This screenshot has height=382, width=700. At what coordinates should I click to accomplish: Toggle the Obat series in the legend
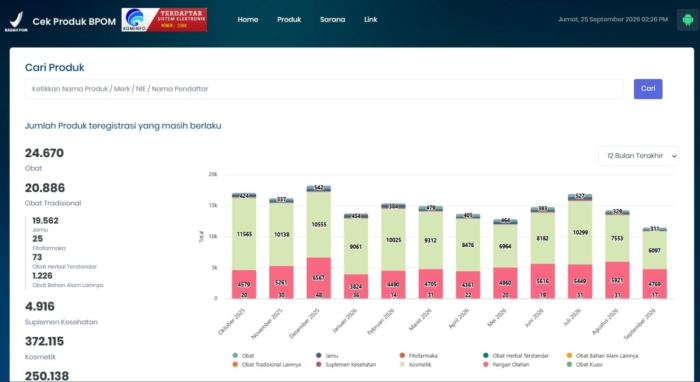tap(243, 356)
